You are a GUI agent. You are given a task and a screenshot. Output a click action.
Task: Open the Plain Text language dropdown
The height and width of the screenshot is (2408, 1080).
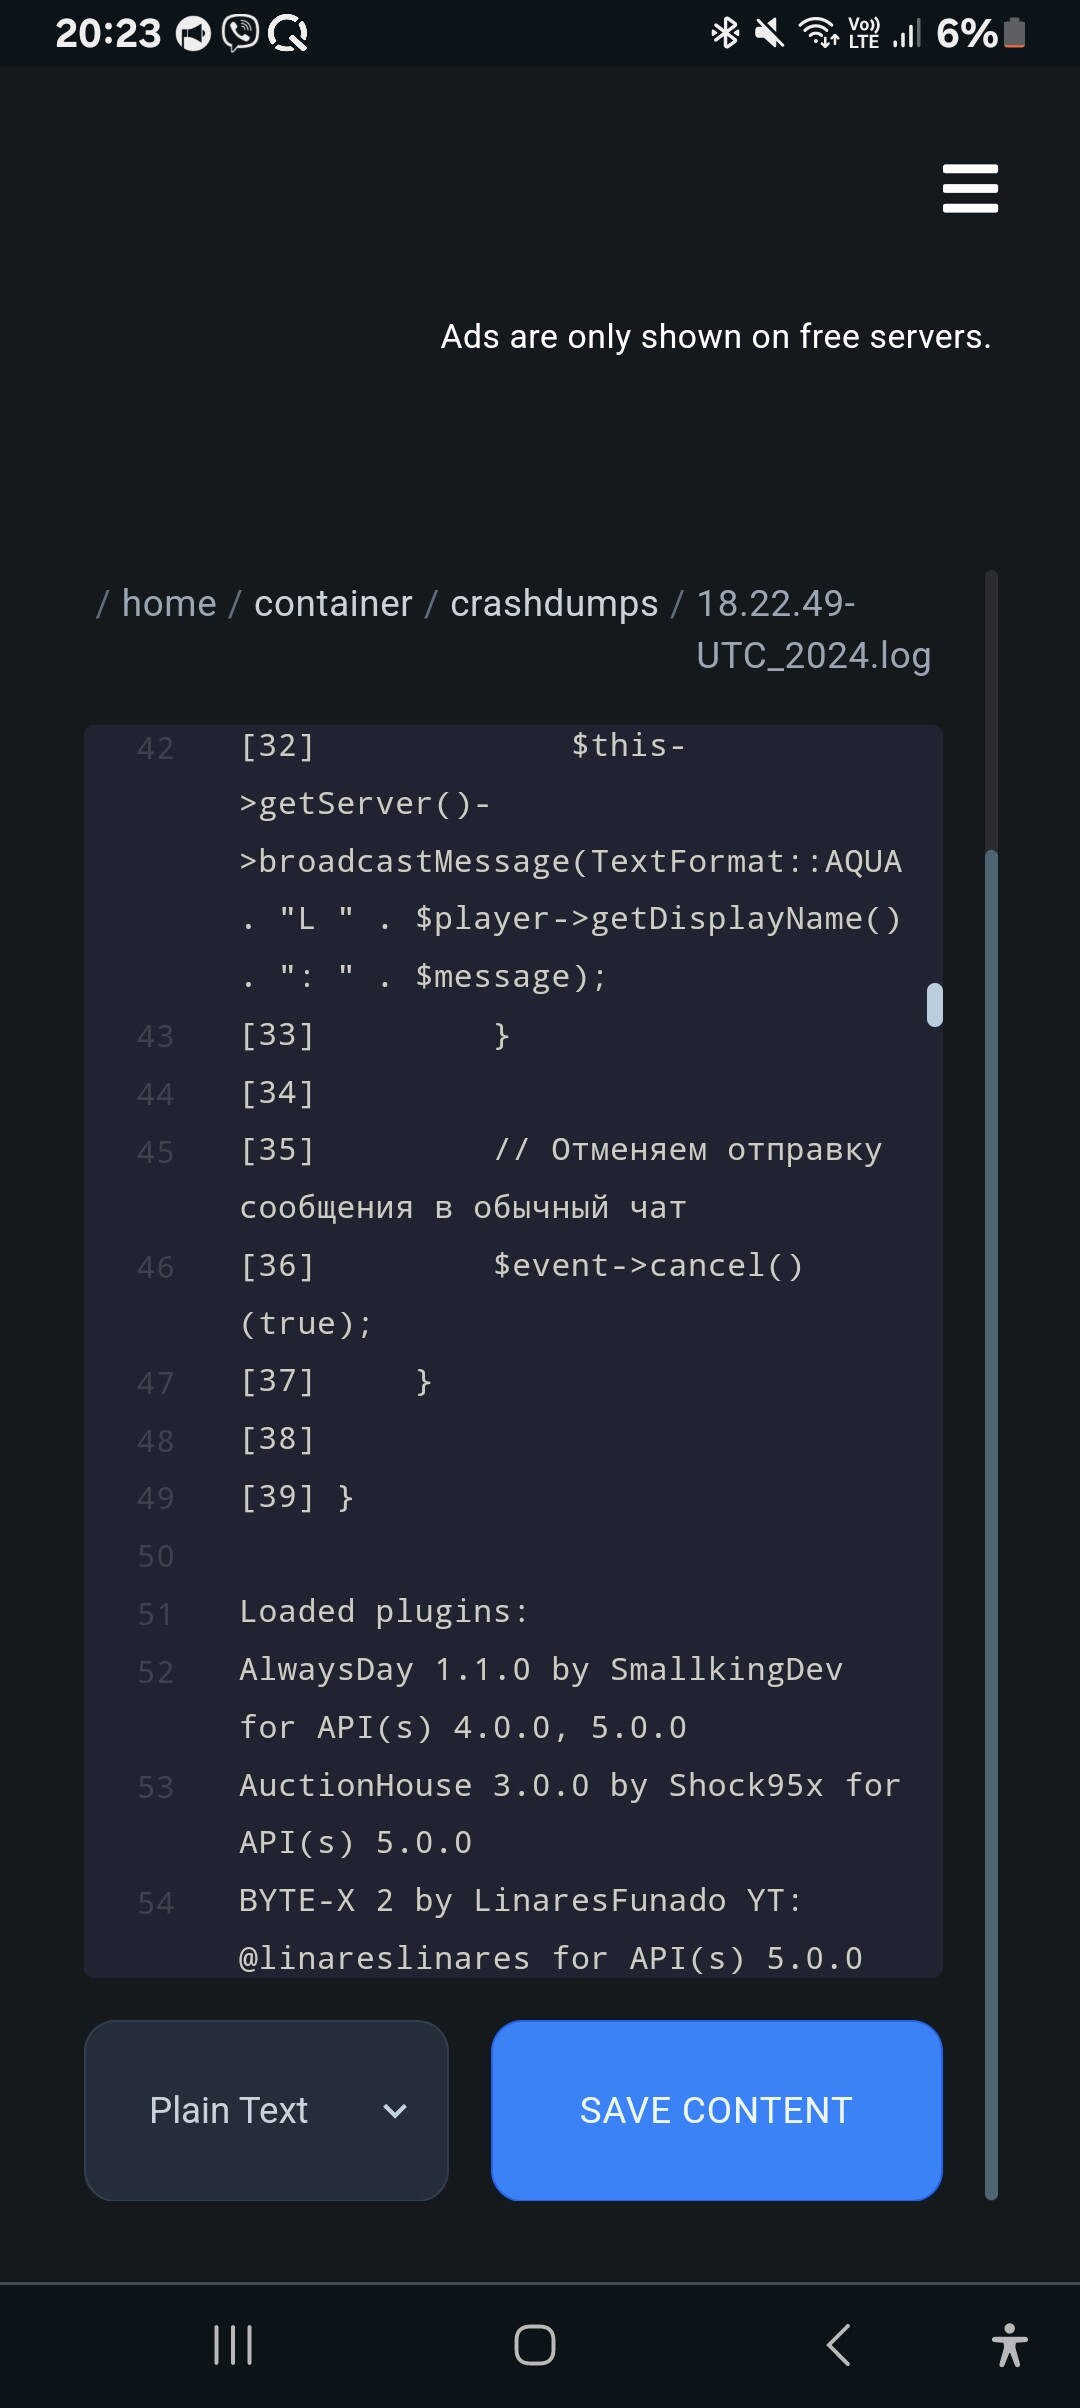click(x=266, y=2110)
